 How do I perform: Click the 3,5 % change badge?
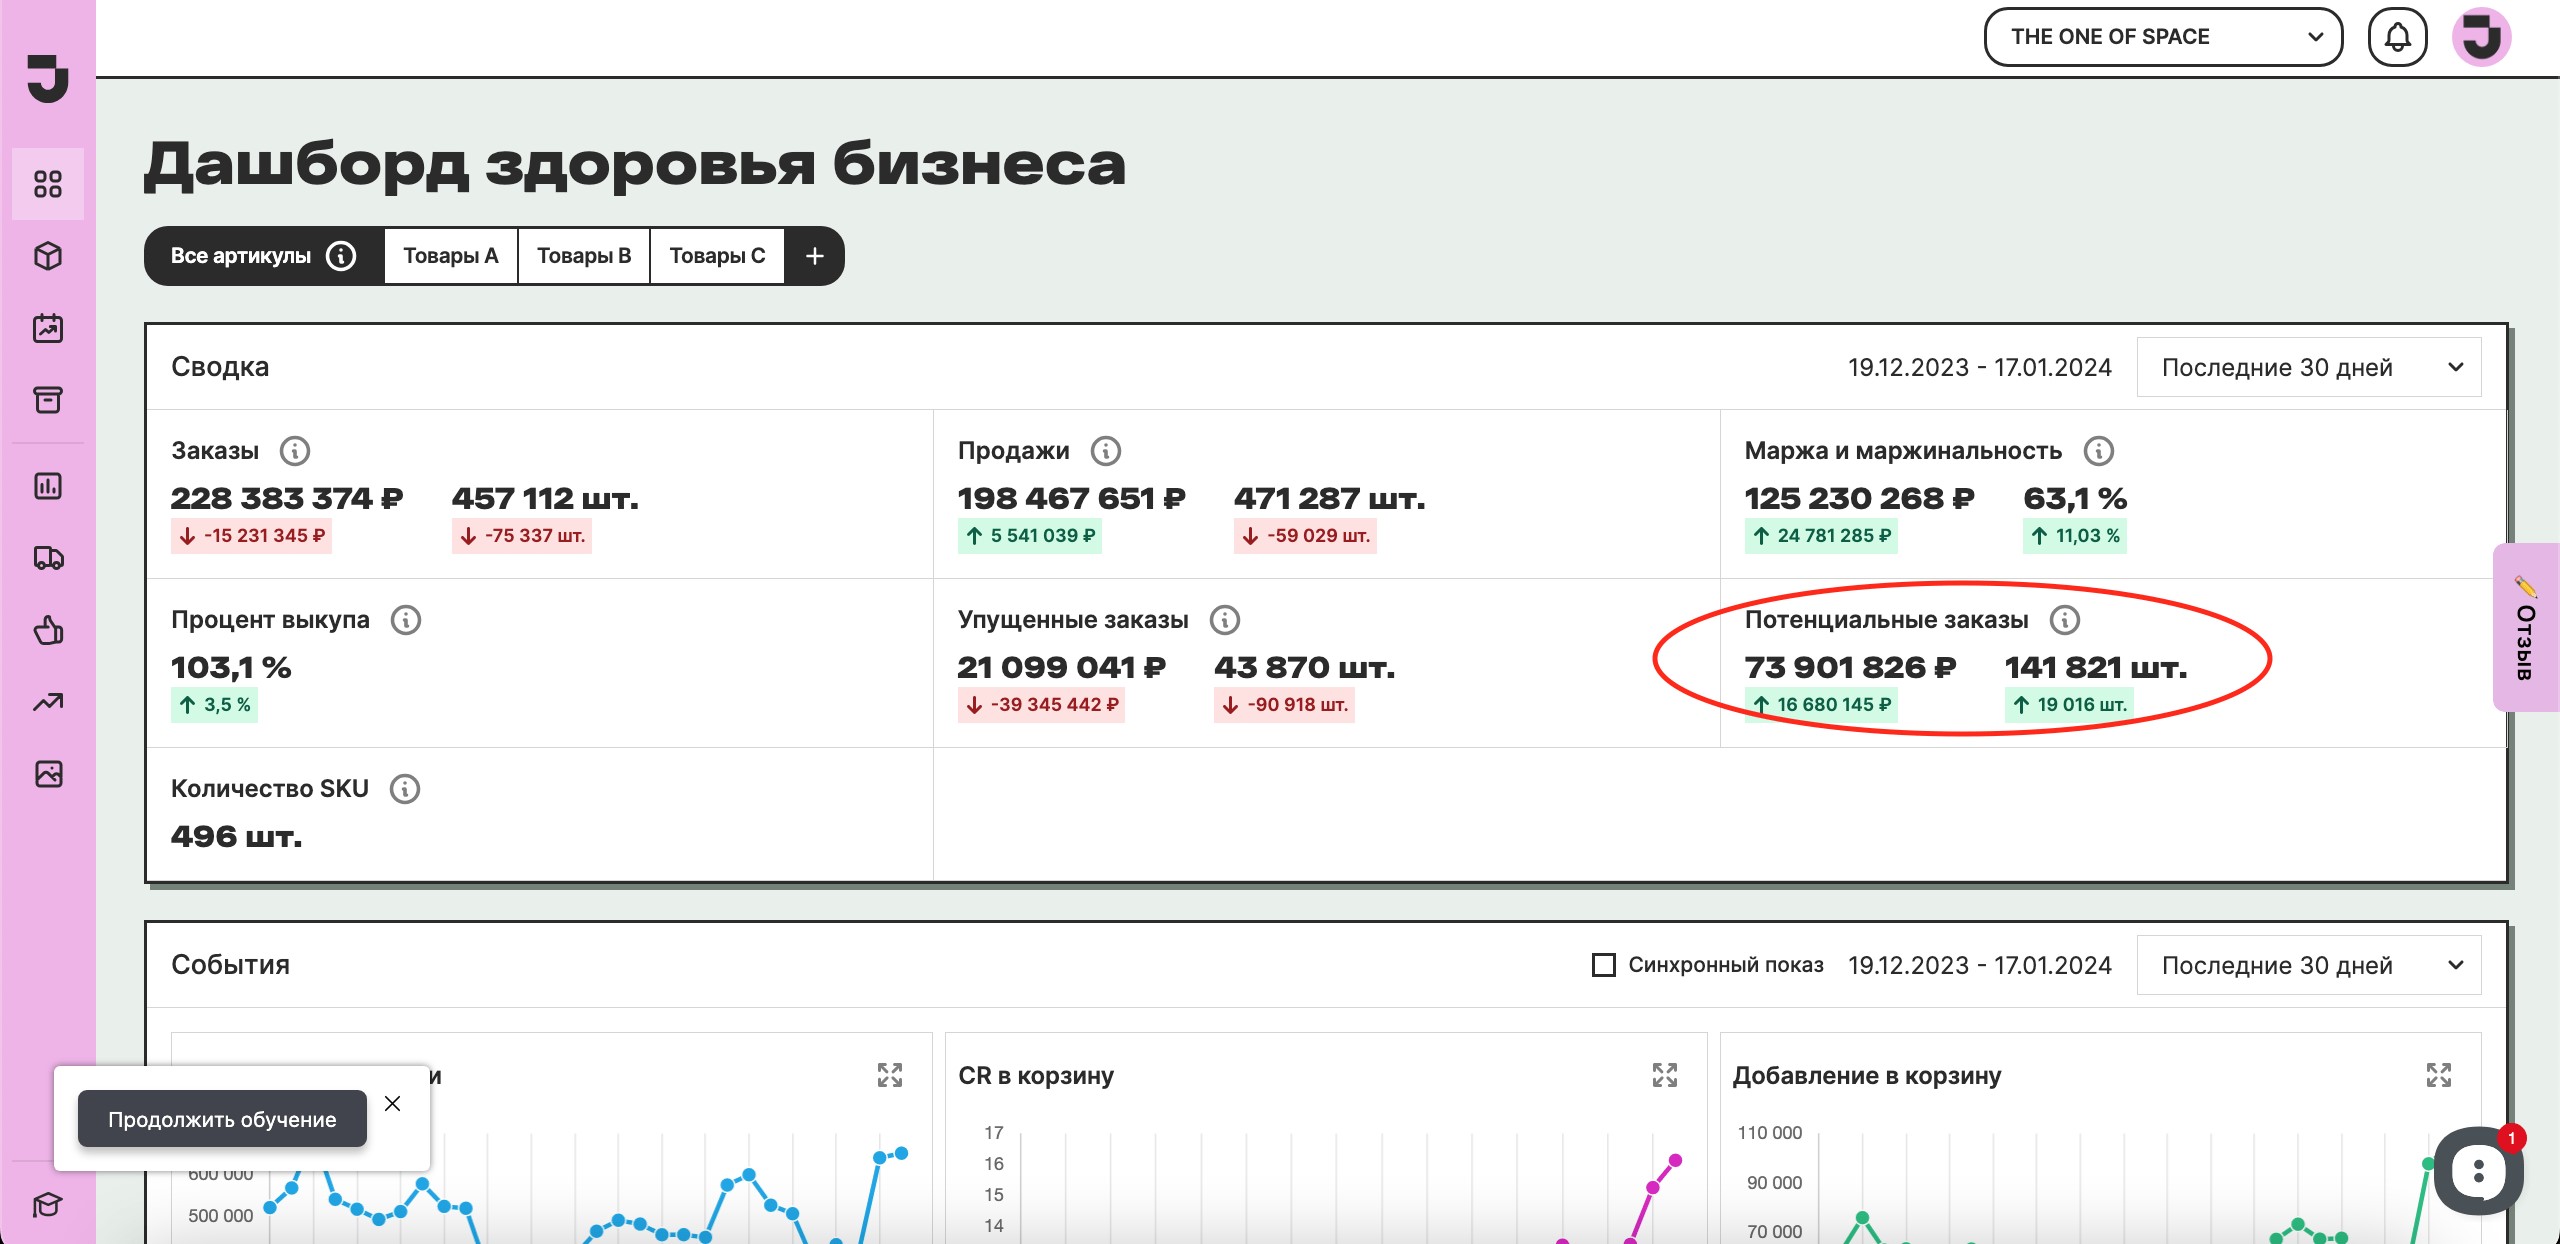coord(215,705)
